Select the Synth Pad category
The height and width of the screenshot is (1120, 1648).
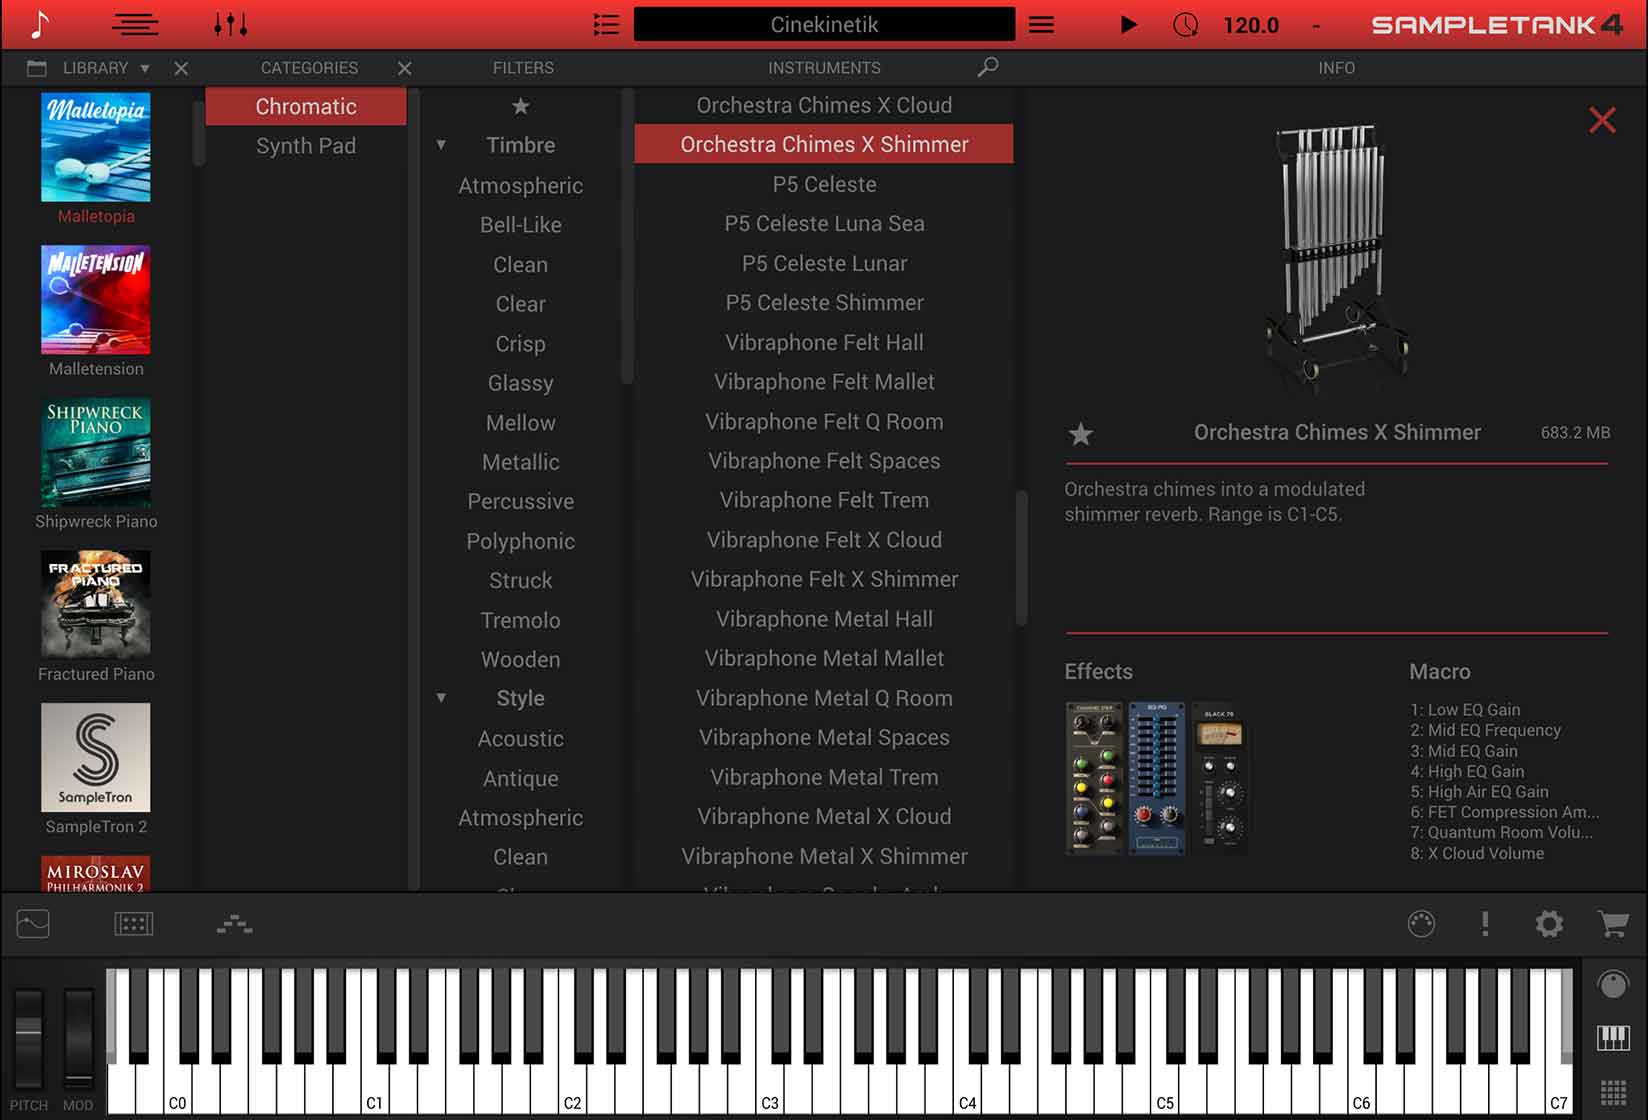(x=306, y=146)
